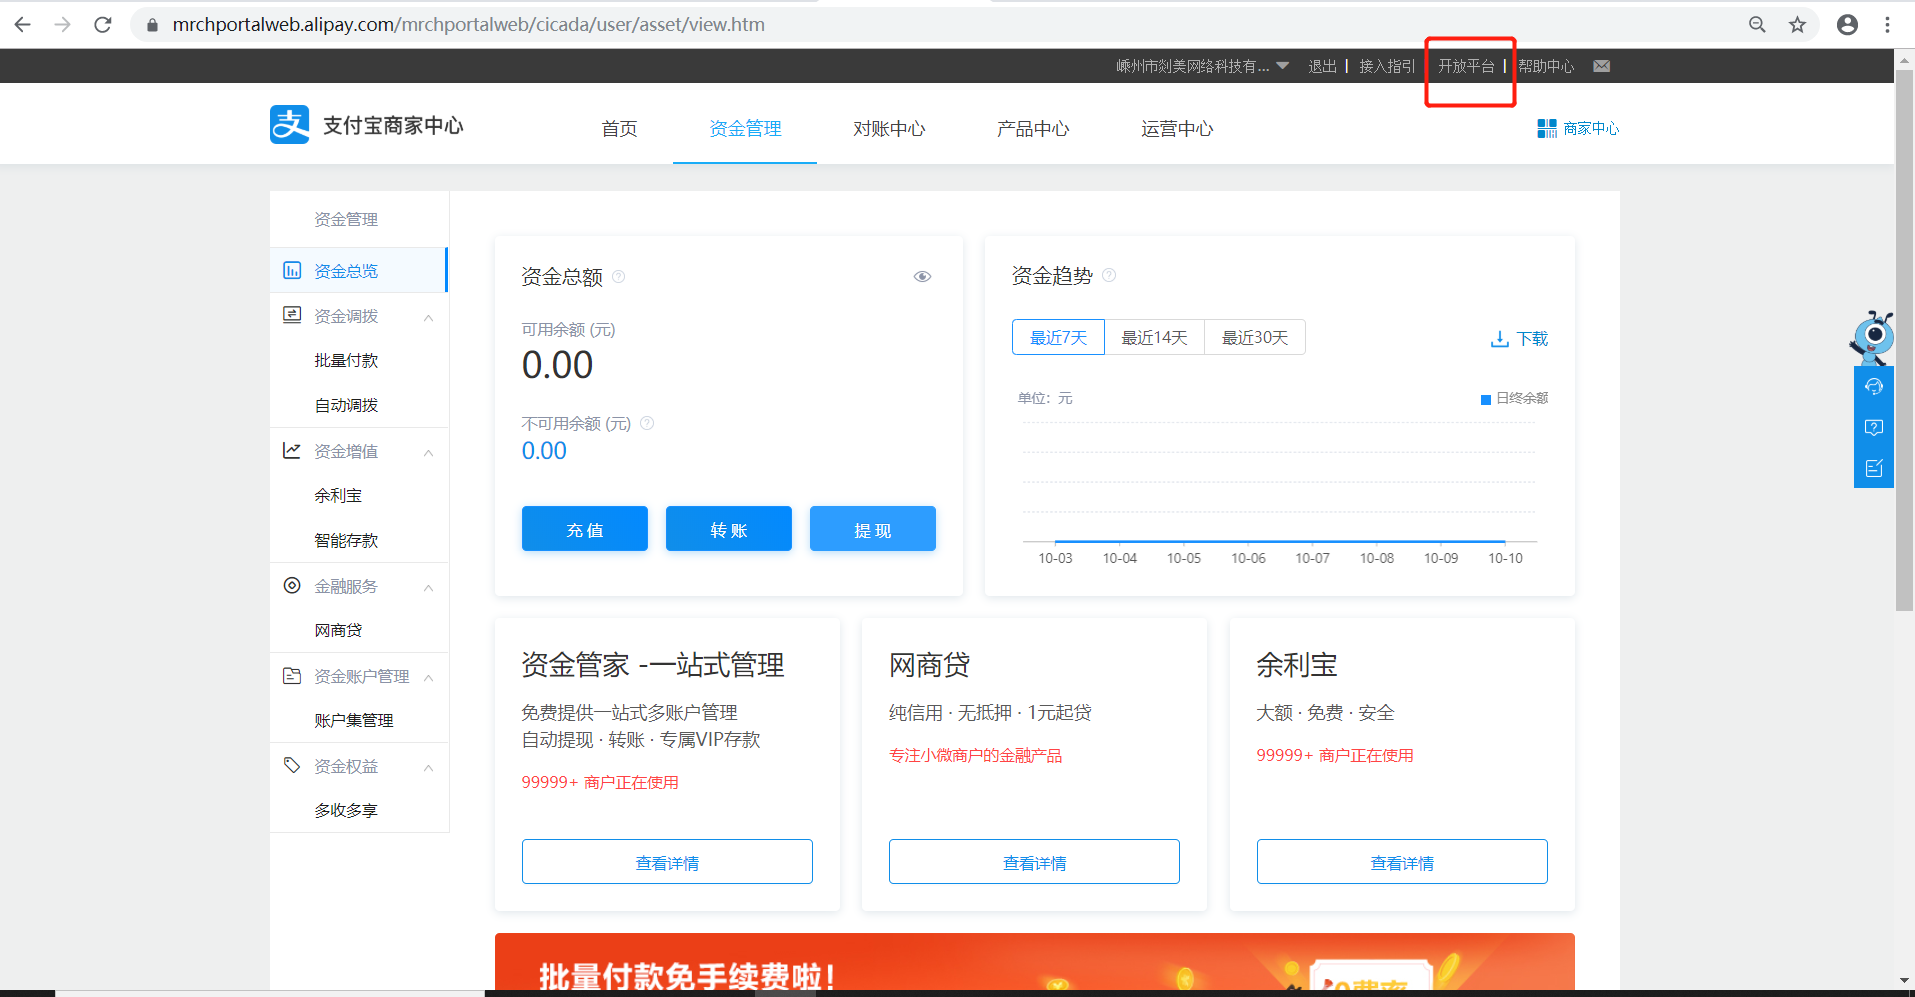Screen dimensions: 1915x997
Task: Open the headset customer service icon
Action: [x=1873, y=387]
